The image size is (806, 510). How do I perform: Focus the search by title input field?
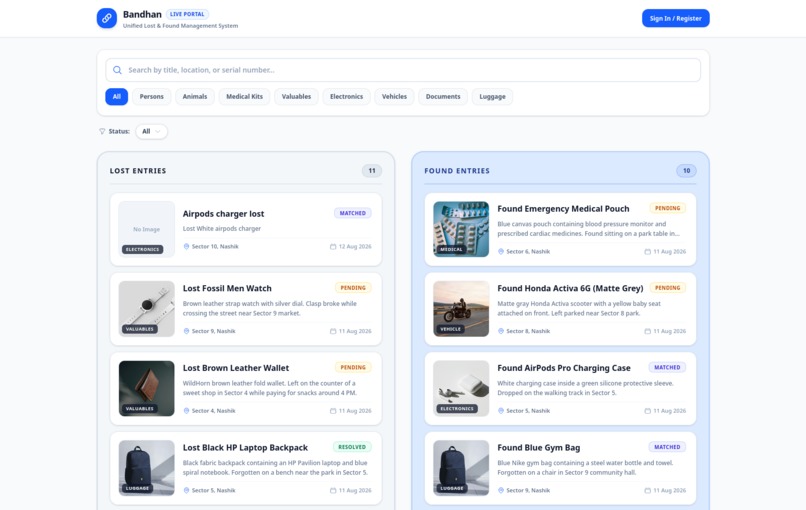(403, 70)
